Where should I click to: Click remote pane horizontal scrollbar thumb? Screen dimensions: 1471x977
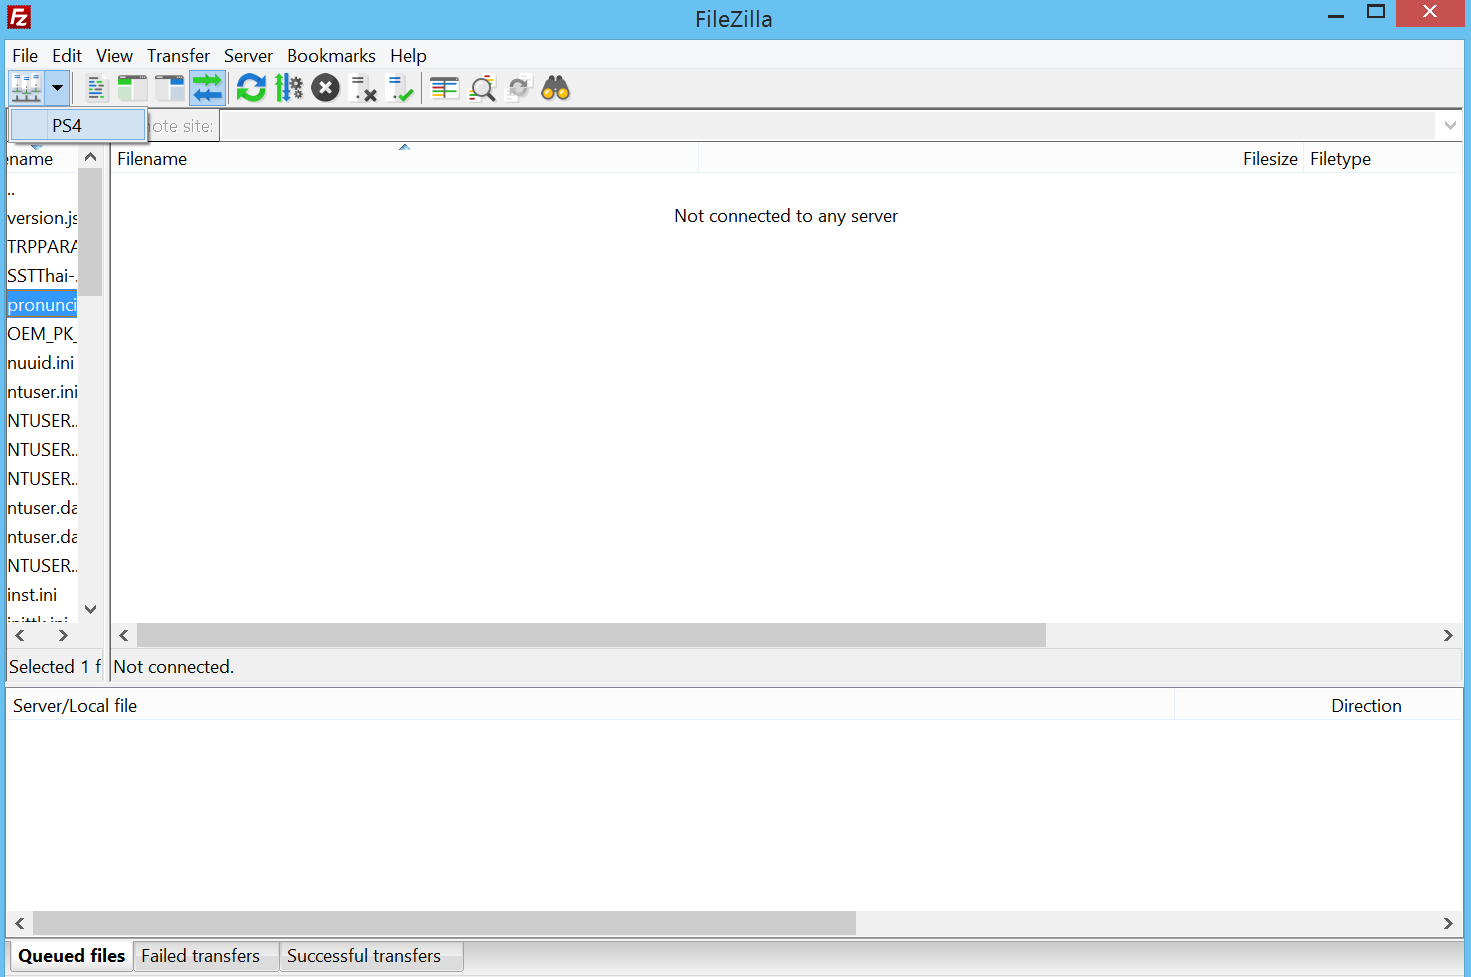591,635
